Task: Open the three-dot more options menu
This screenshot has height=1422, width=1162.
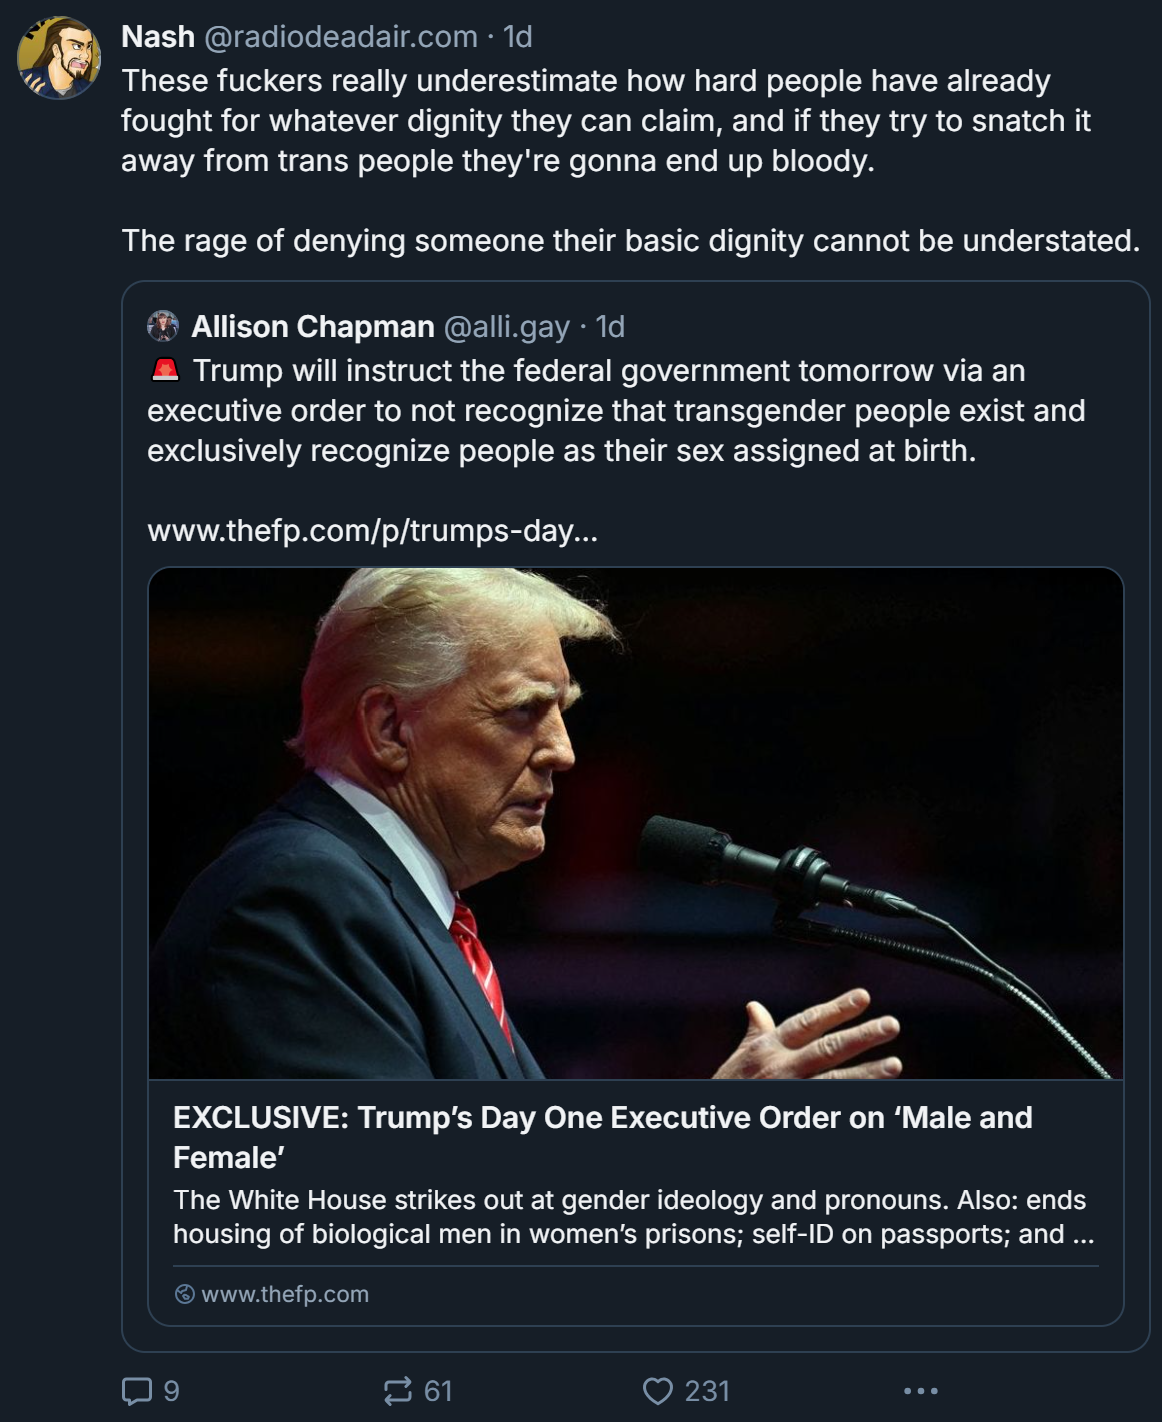Action: (x=920, y=1391)
